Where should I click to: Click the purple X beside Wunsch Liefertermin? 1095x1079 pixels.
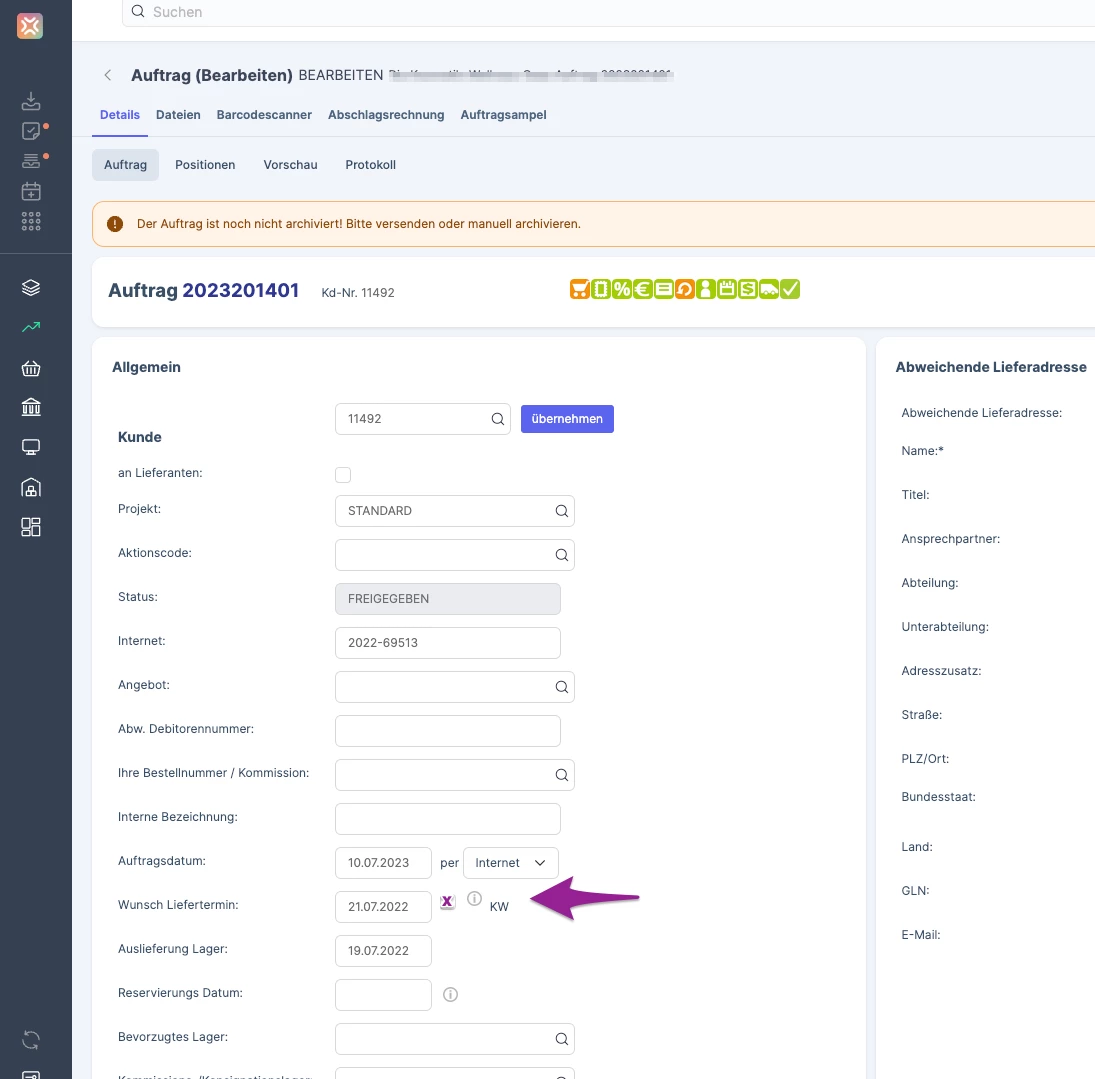click(x=448, y=902)
